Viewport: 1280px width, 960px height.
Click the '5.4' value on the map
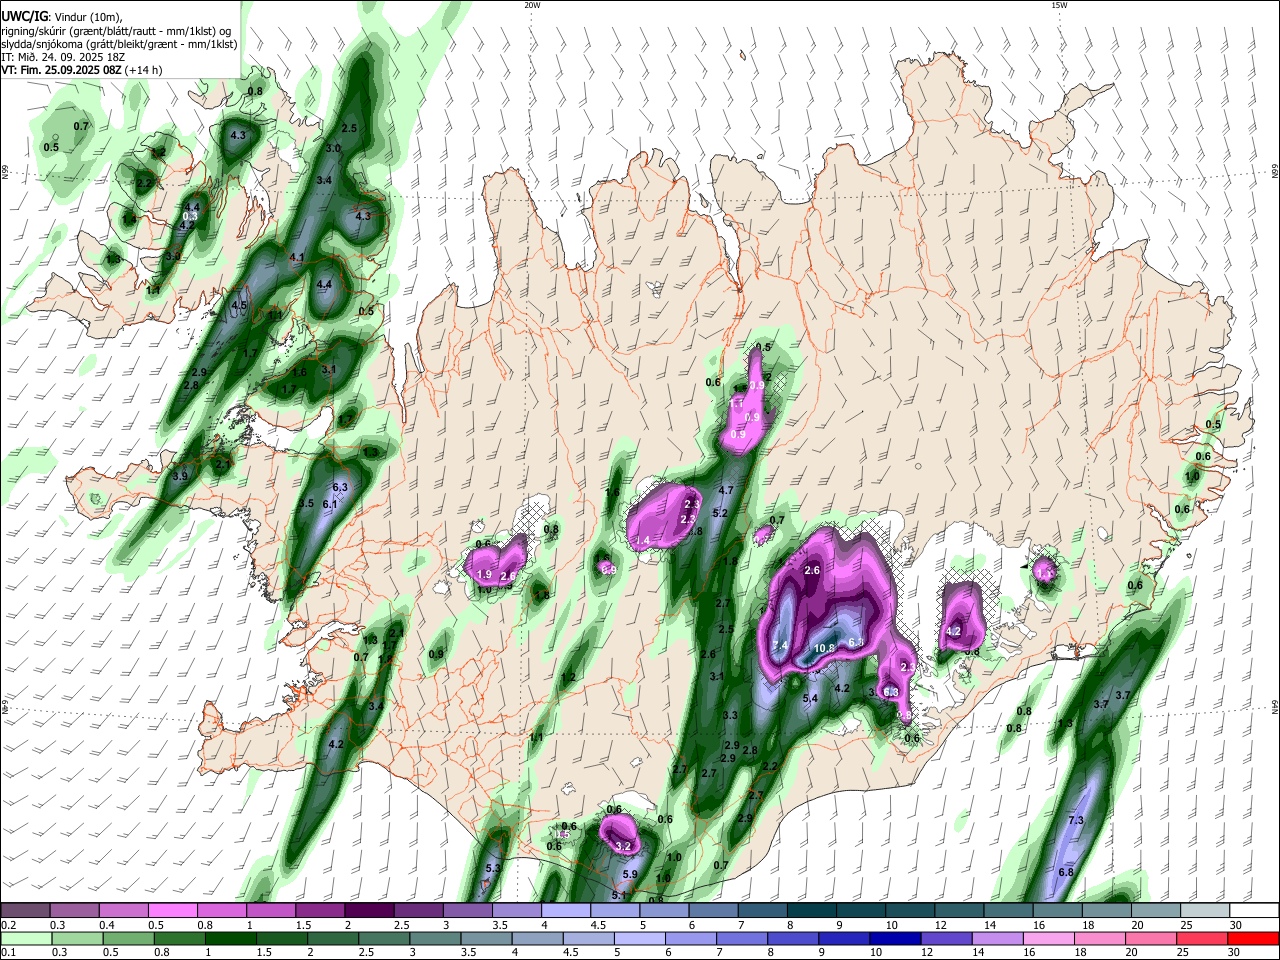pyautogui.click(x=811, y=698)
